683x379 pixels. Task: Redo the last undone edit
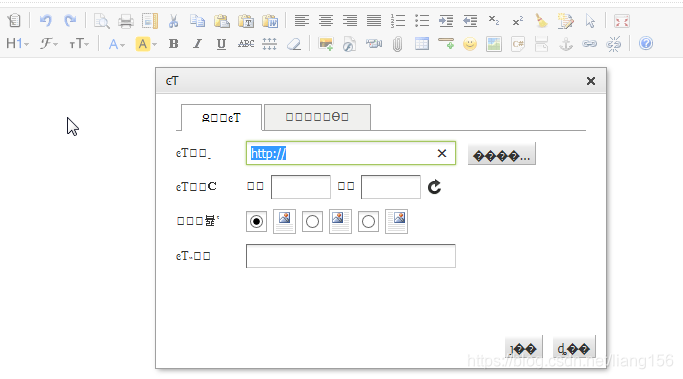click(70, 20)
